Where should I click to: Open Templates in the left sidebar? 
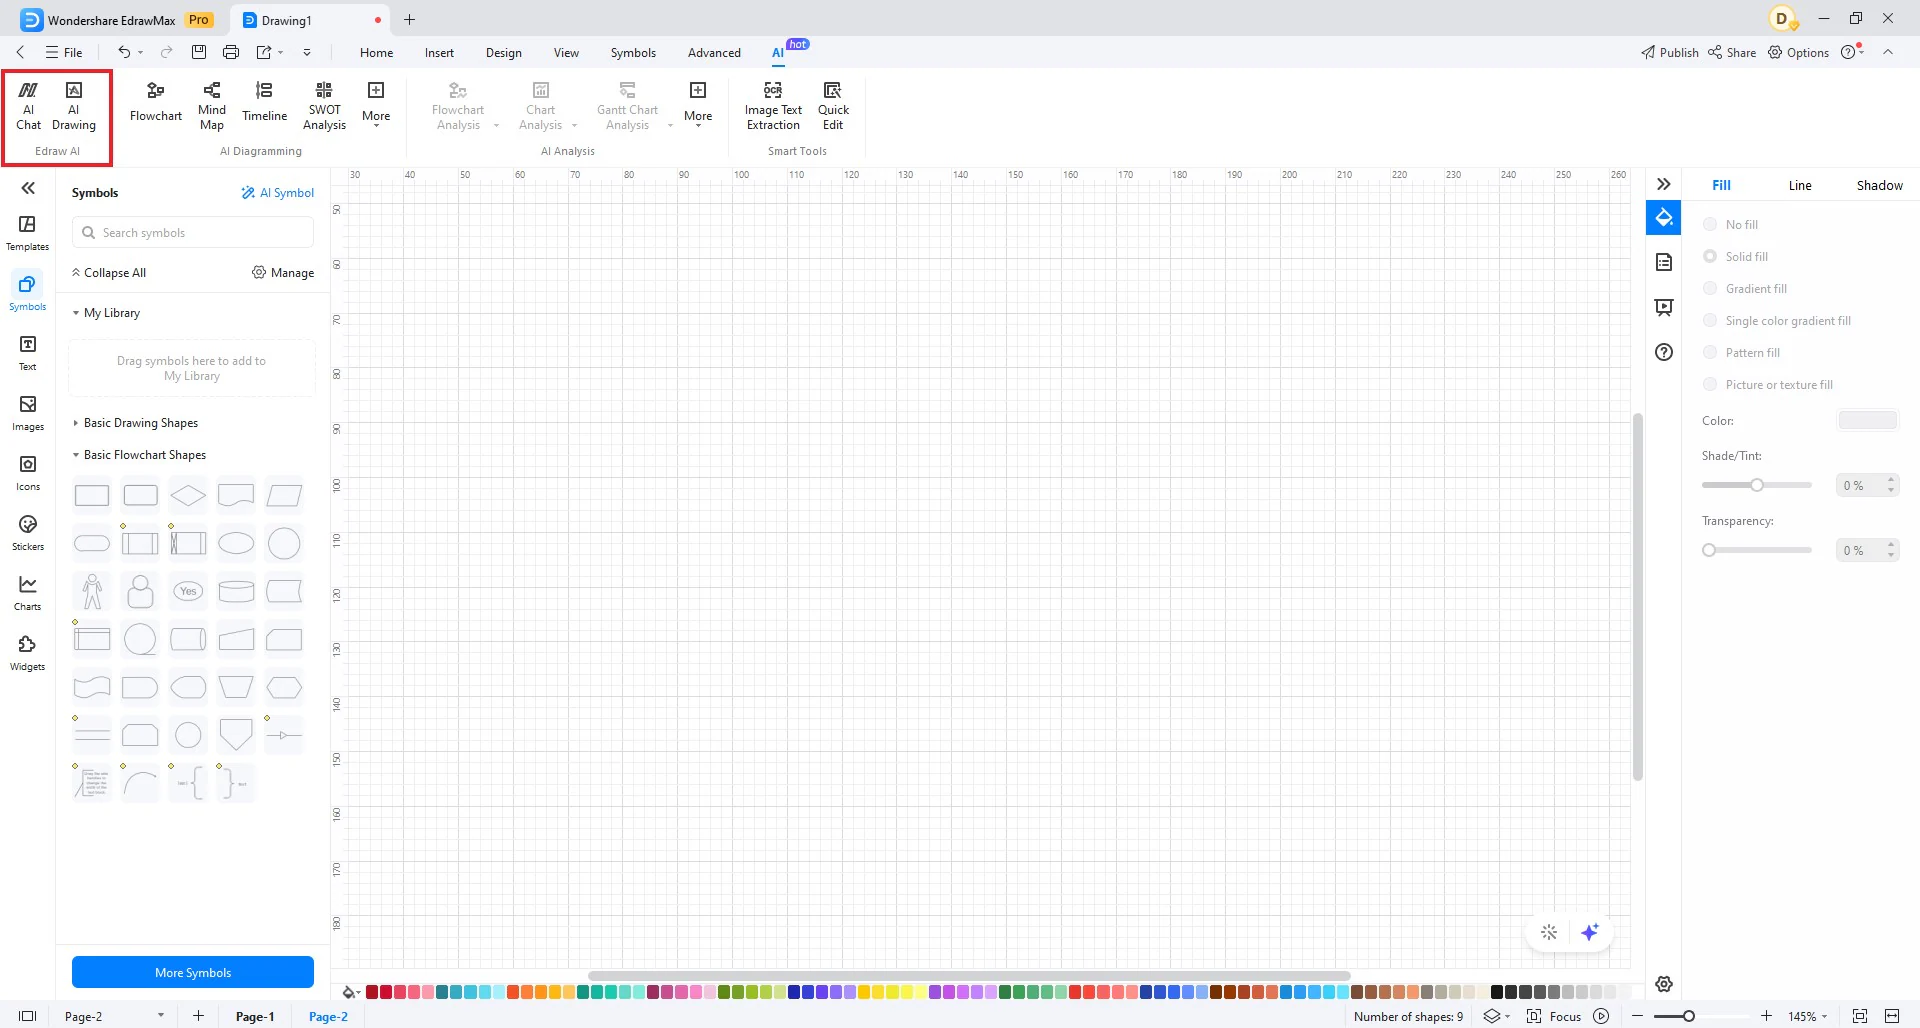click(27, 232)
